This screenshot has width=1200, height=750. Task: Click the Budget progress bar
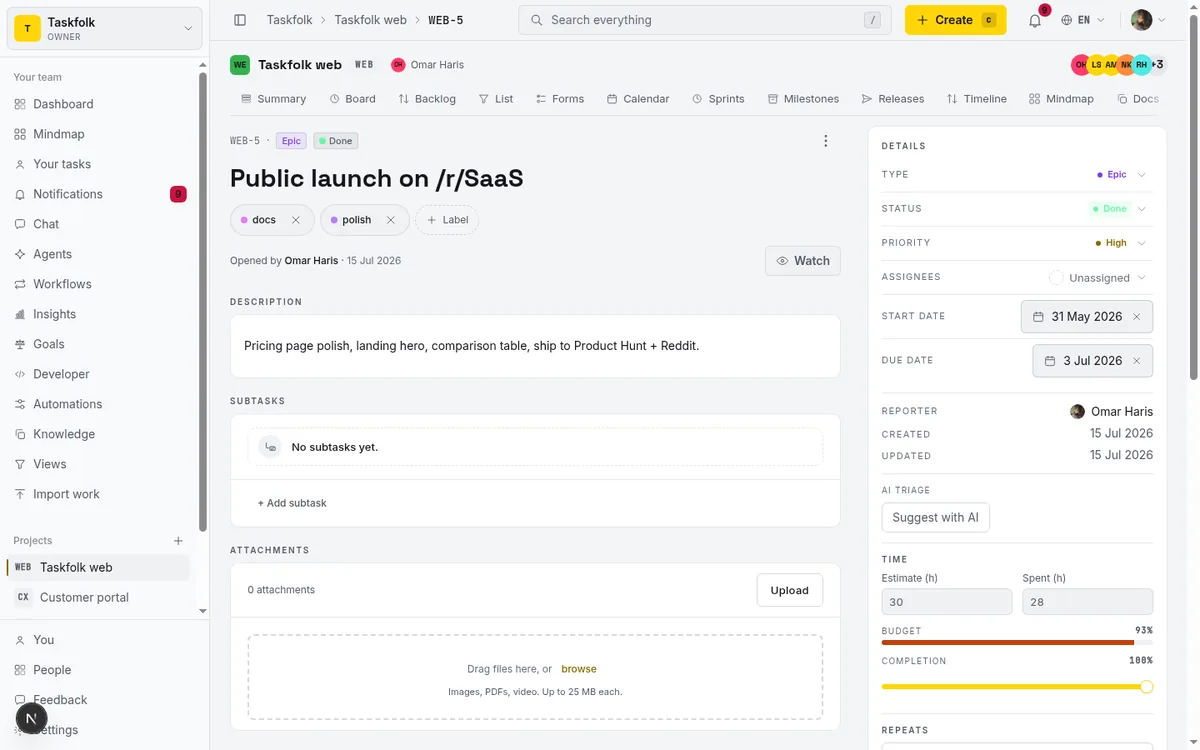point(1017,643)
